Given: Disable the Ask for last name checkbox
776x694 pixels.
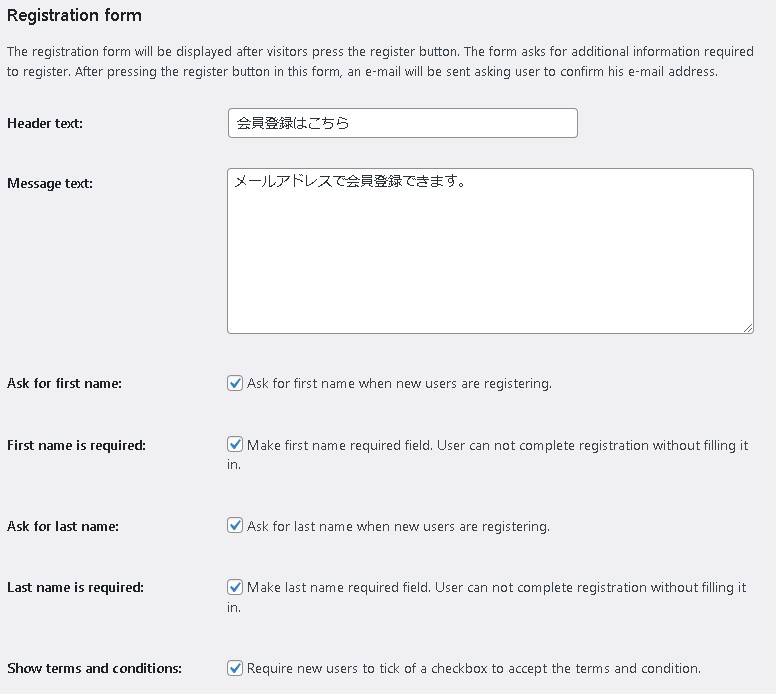Looking at the screenshot, I should (x=235, y=526).
